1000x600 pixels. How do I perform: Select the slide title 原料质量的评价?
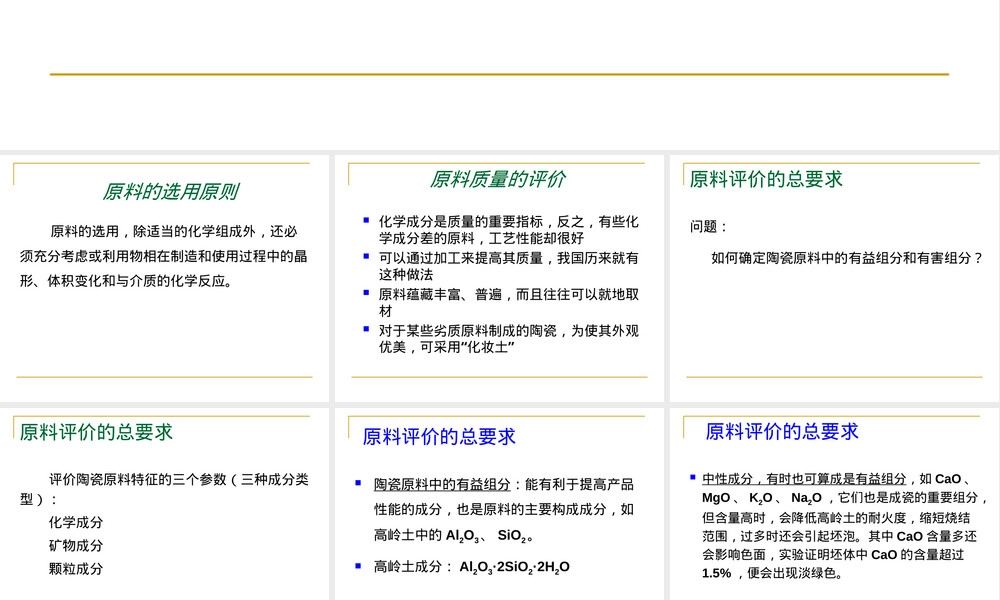tap(497, 179)
